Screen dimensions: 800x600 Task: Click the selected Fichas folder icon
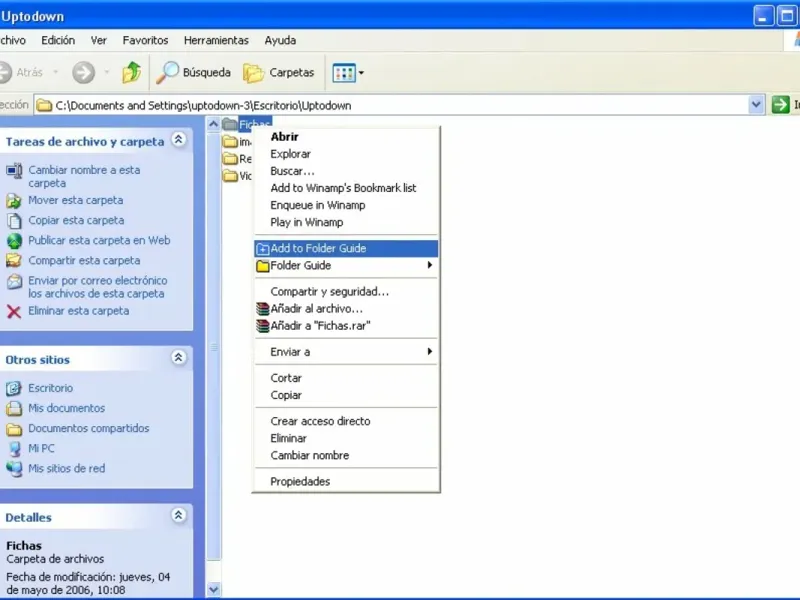click(x=230, y=124)
